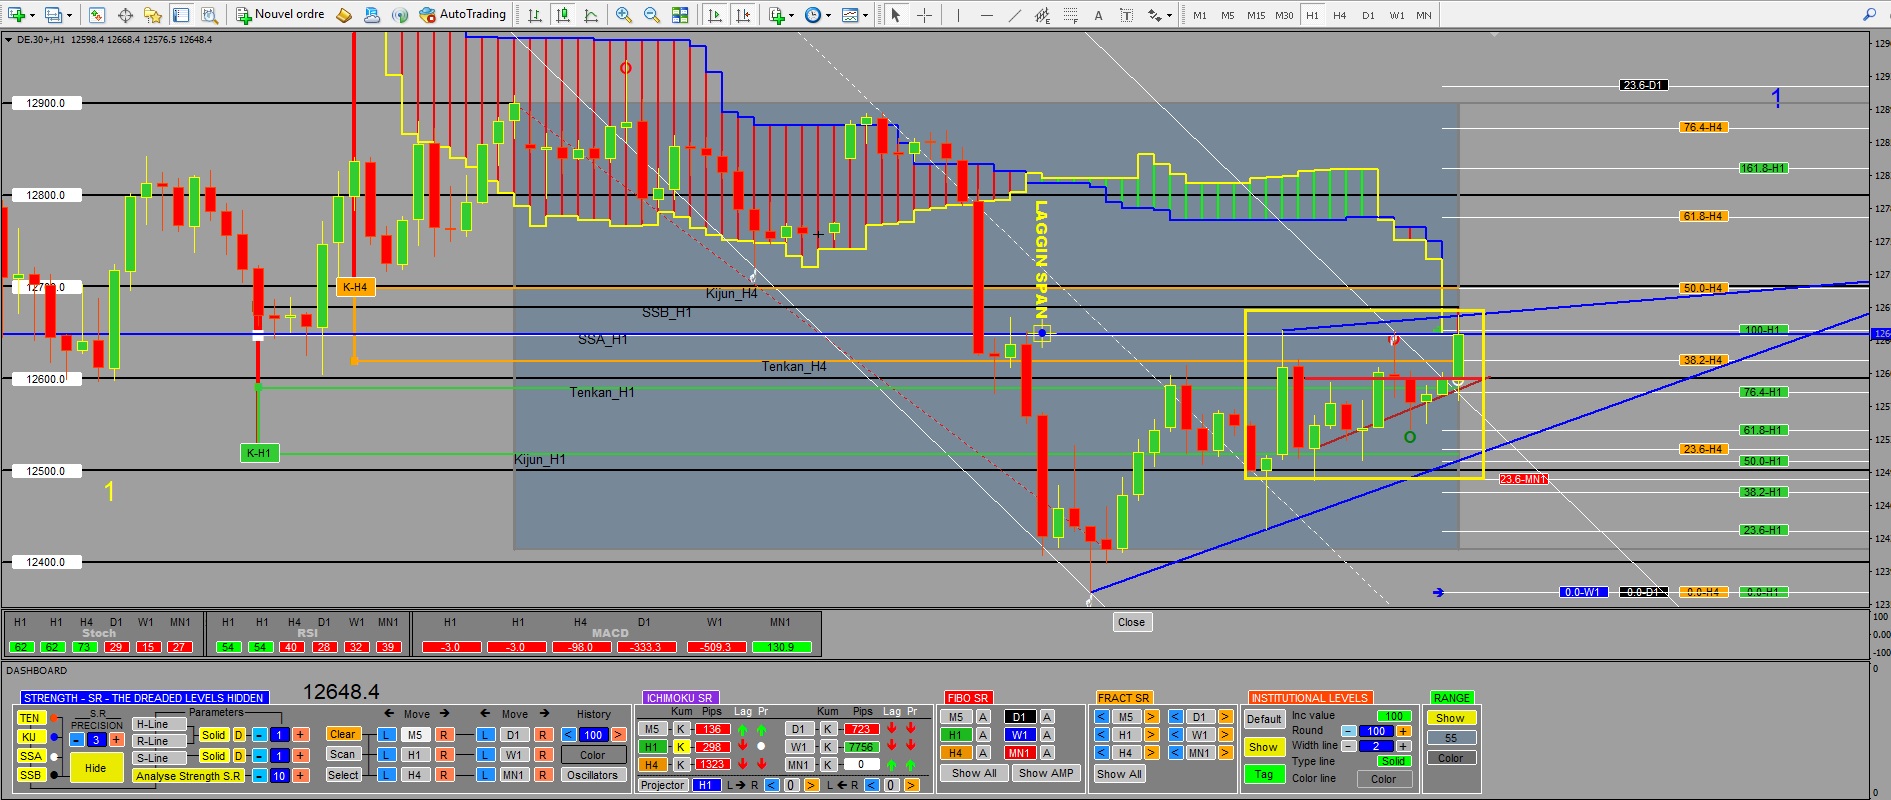Zoom out of the chart

coord(652,15)
